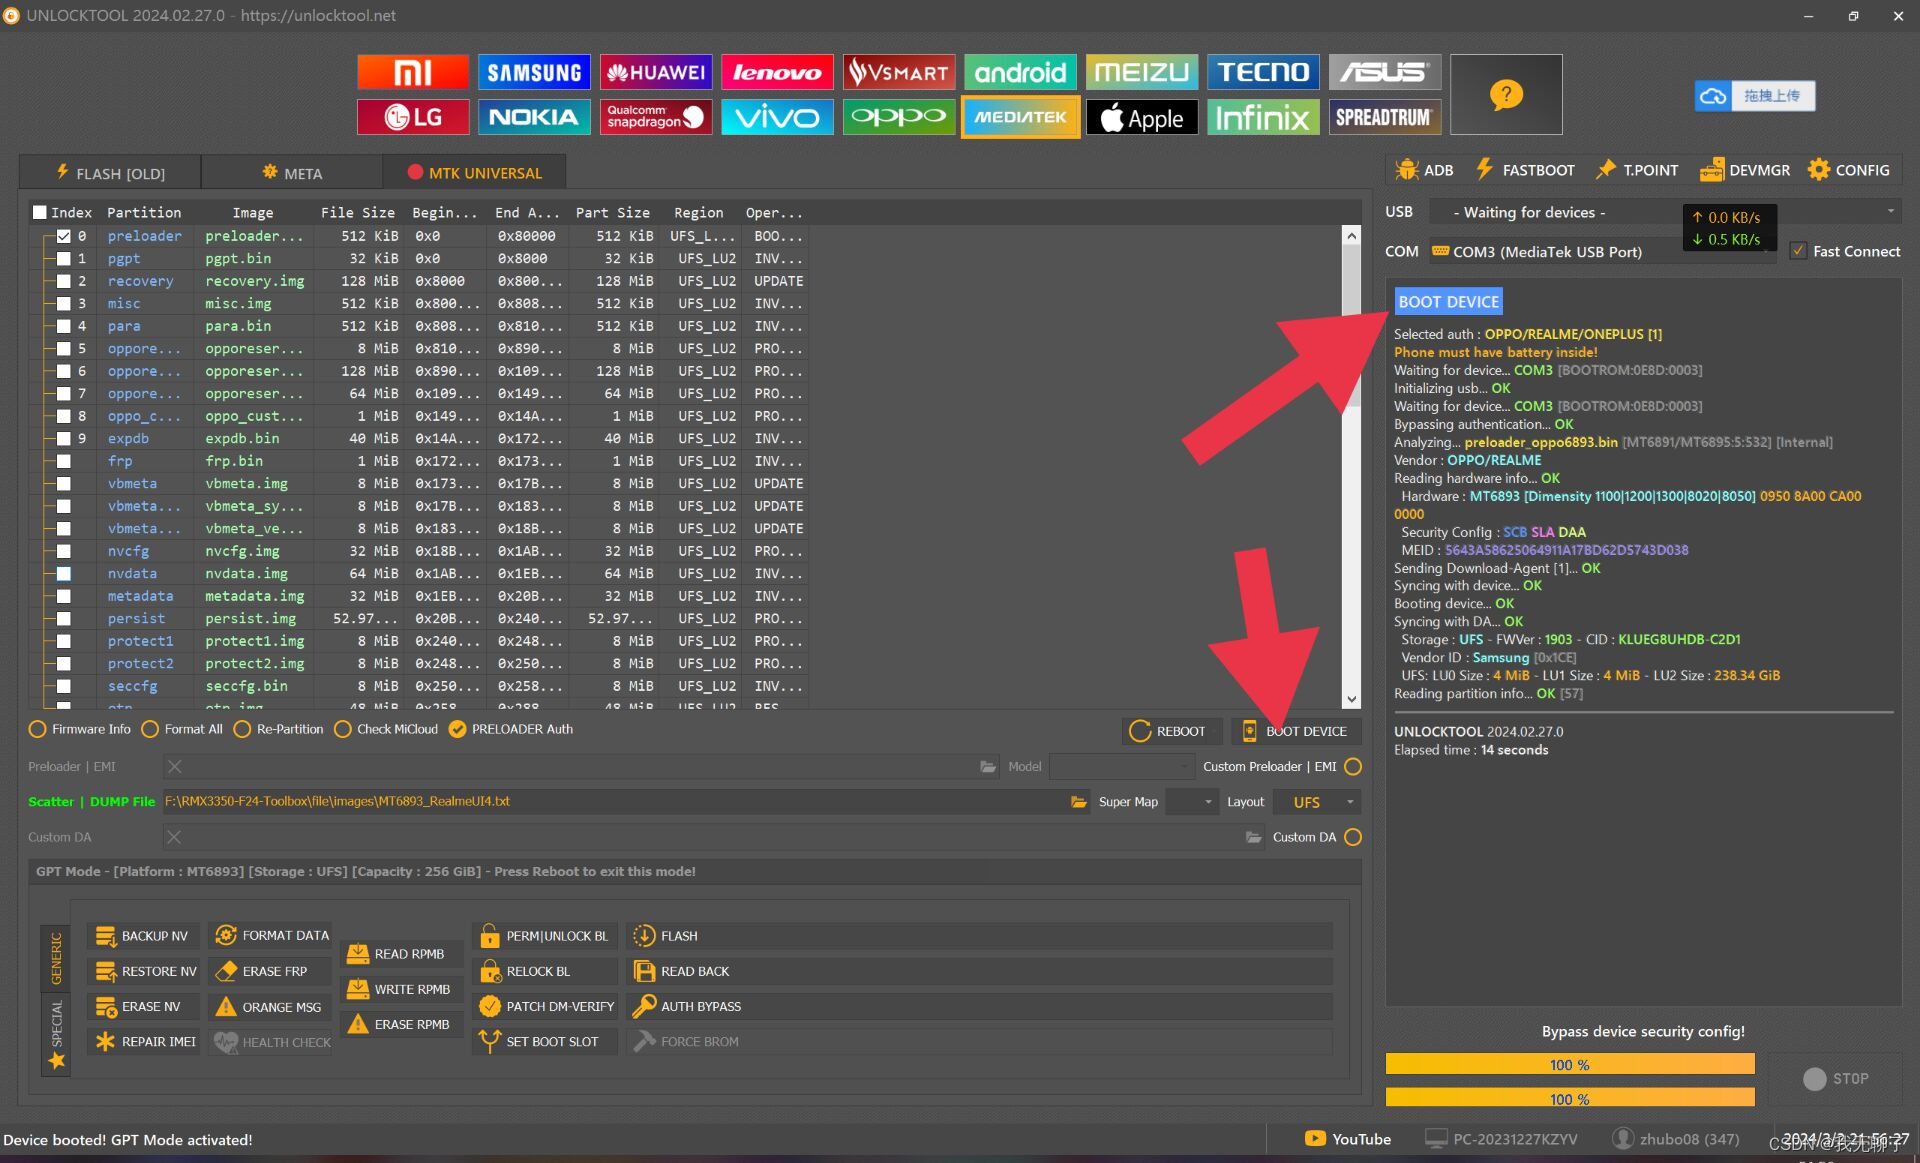
Task: Select the Format All radio option
Action: tap(151, 729)
